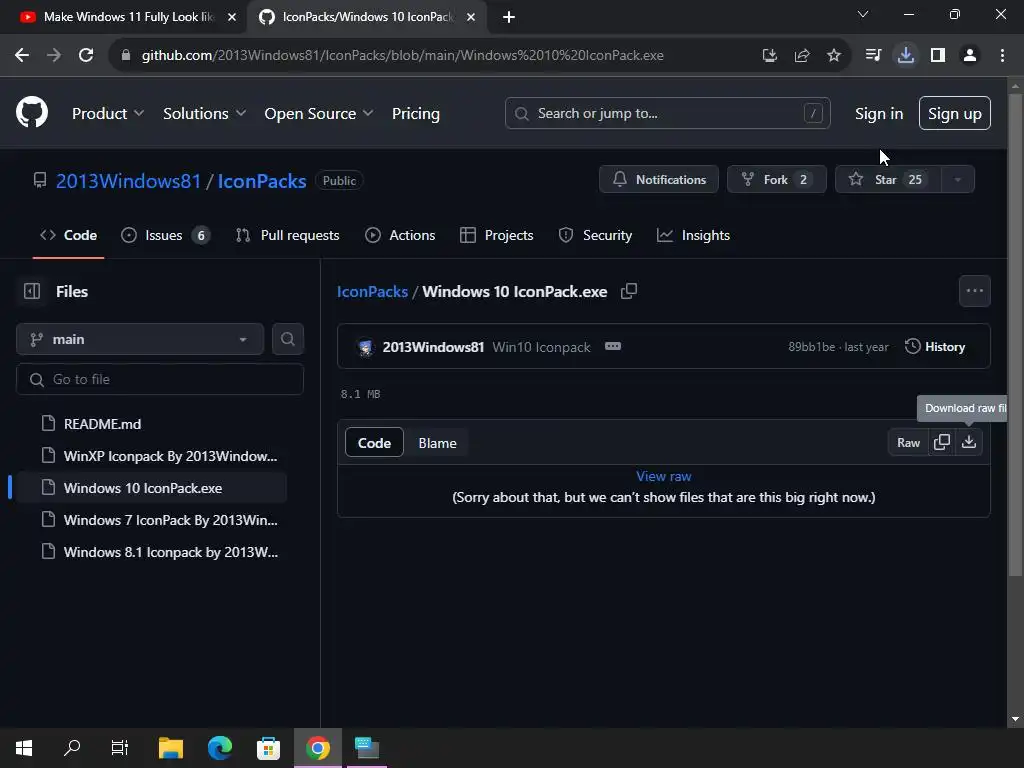Switch to Blame view
The width and height of the screenshot is (1024, 768).
coord(438,443)
